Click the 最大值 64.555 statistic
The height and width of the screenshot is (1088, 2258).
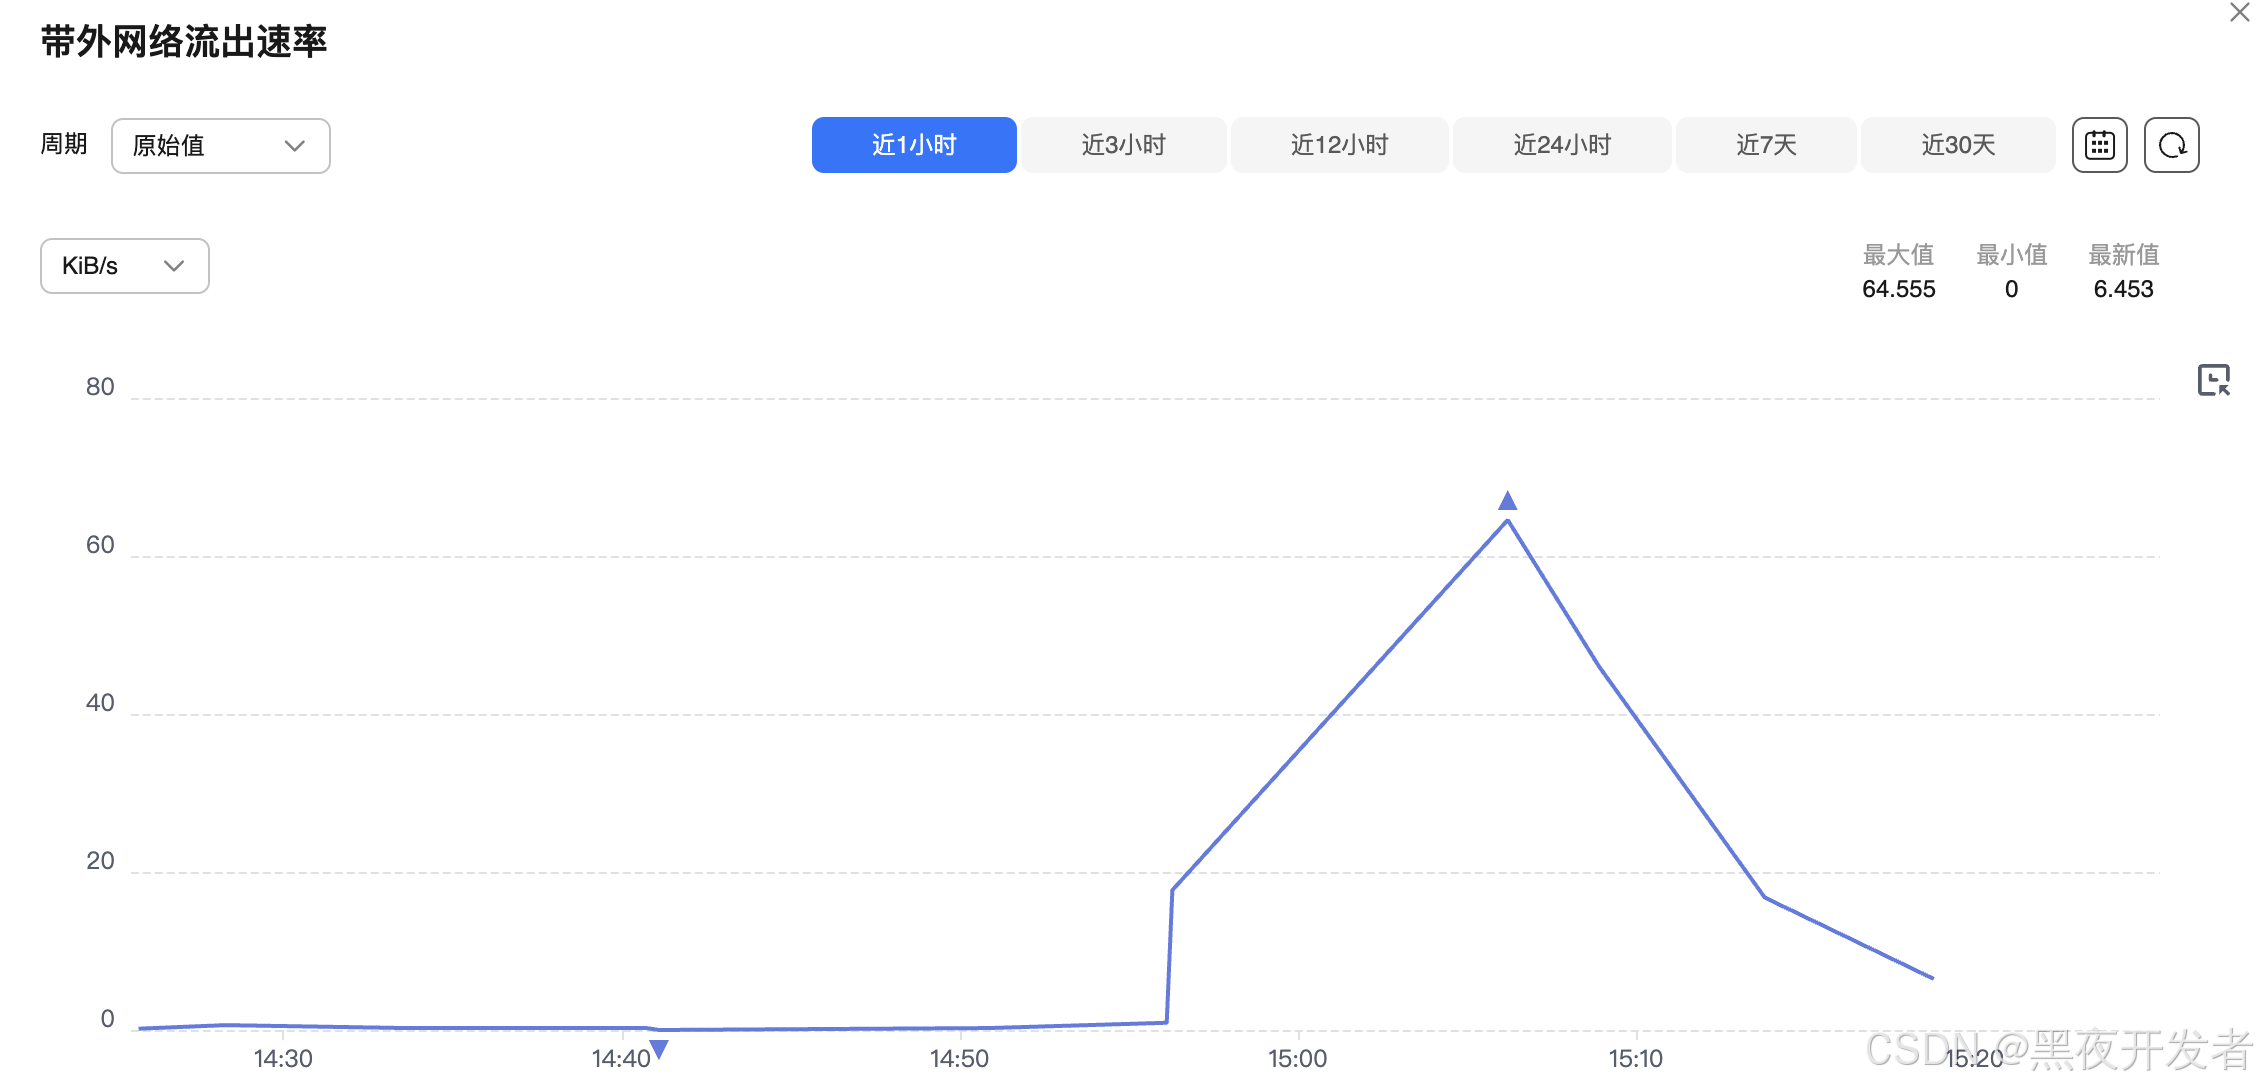point(1898,289)
